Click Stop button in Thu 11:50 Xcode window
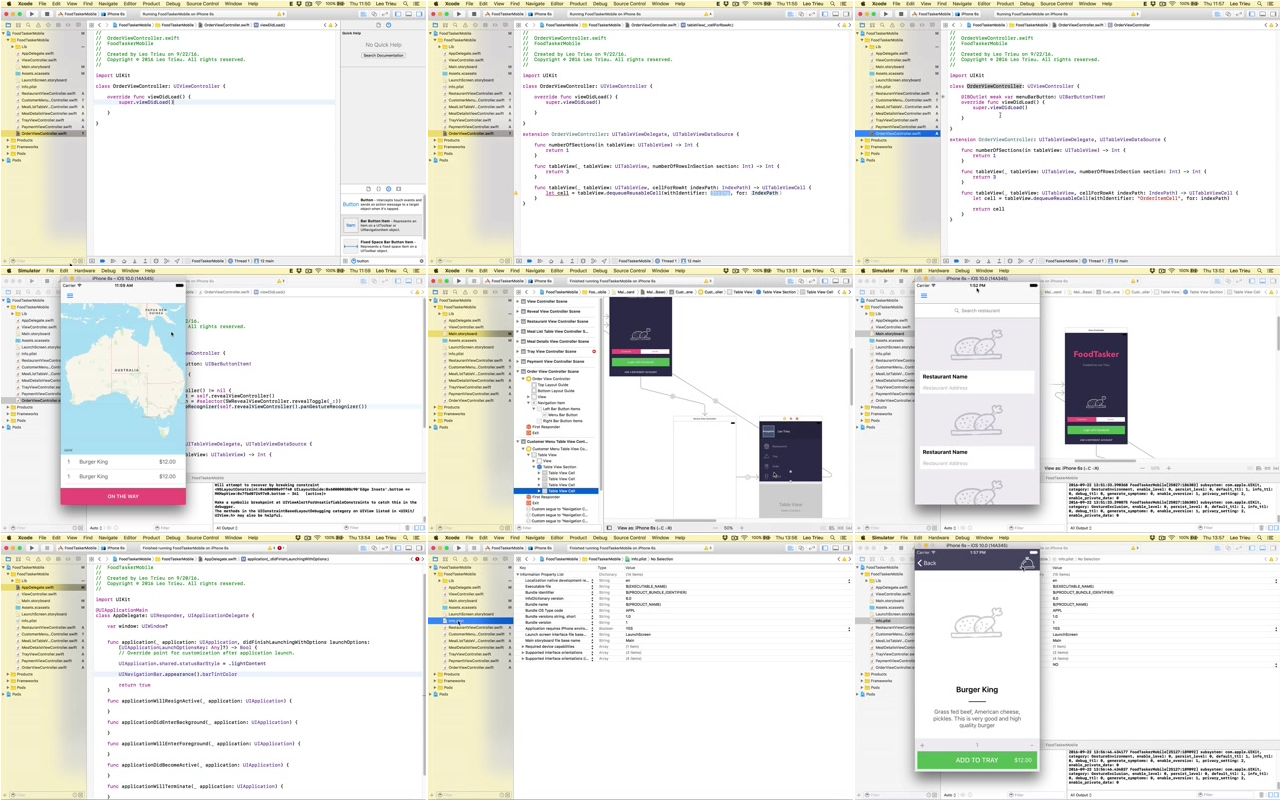 [x=47, y=14]
